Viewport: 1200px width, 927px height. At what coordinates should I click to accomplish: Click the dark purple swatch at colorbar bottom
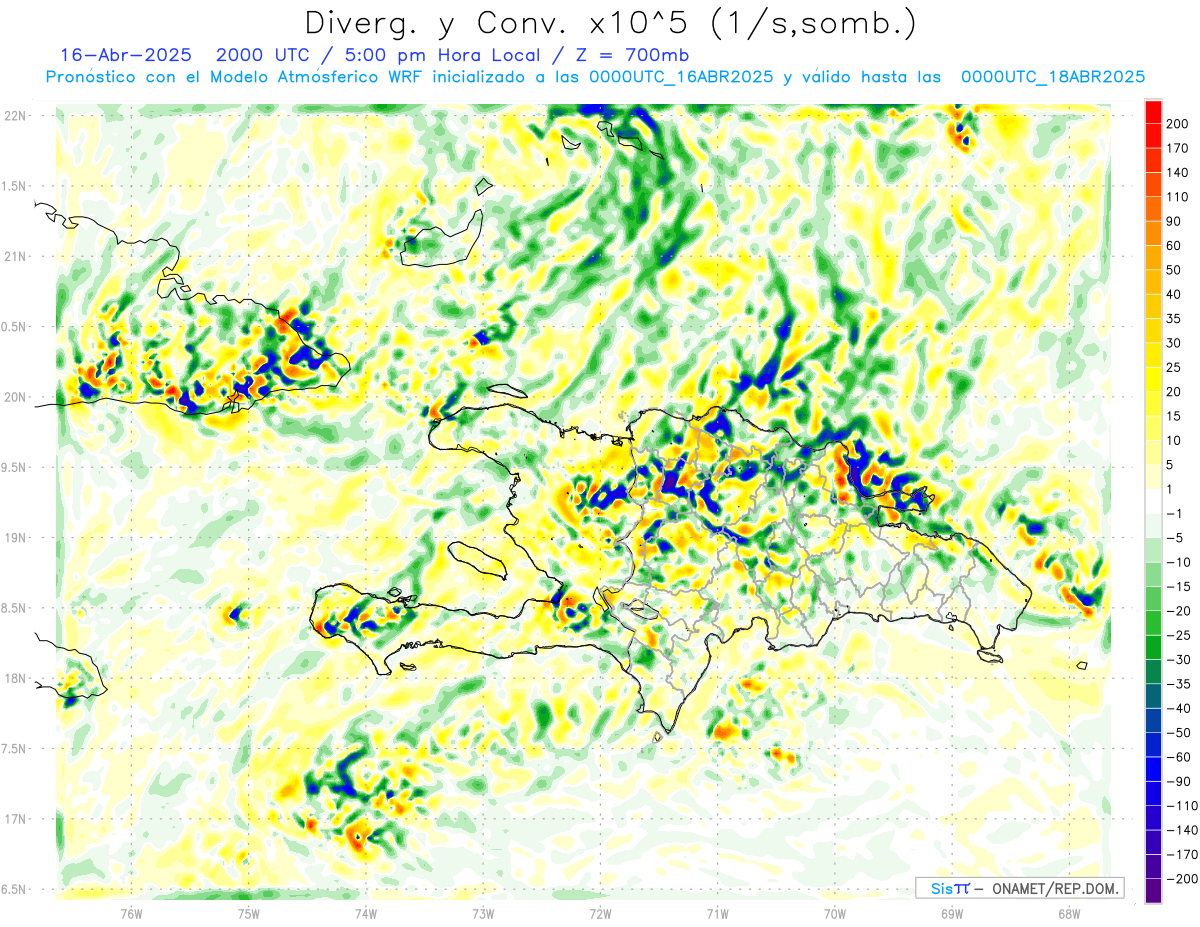pos(1154,890)
